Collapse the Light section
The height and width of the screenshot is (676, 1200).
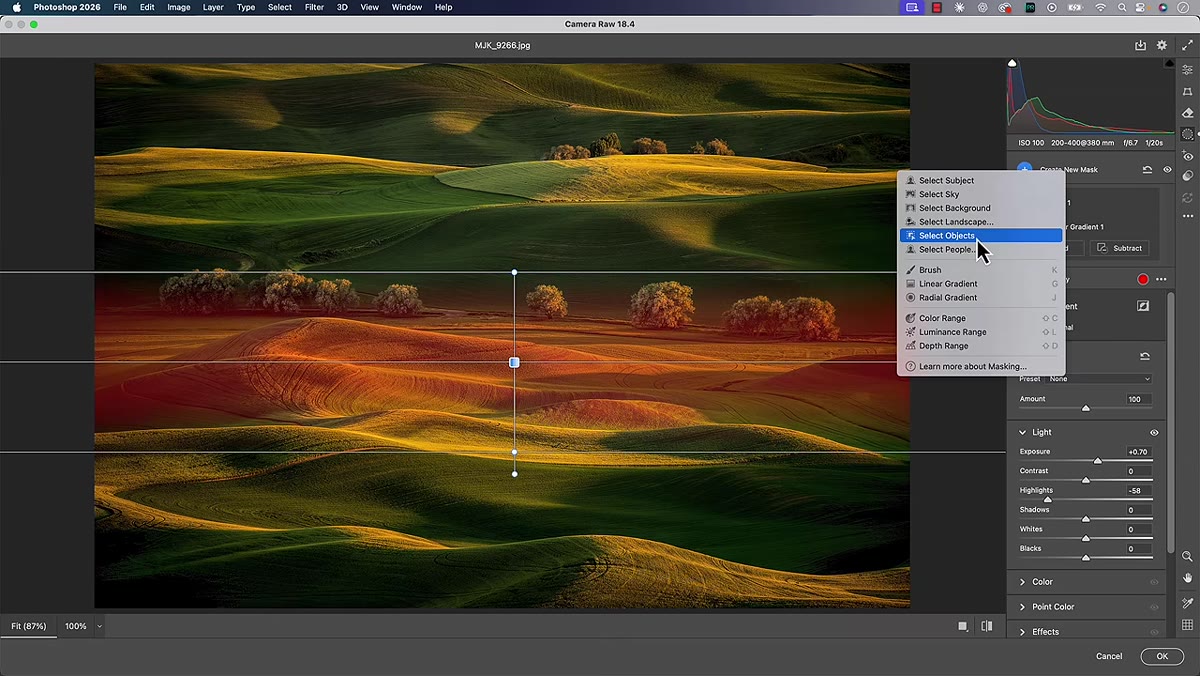1022,433
